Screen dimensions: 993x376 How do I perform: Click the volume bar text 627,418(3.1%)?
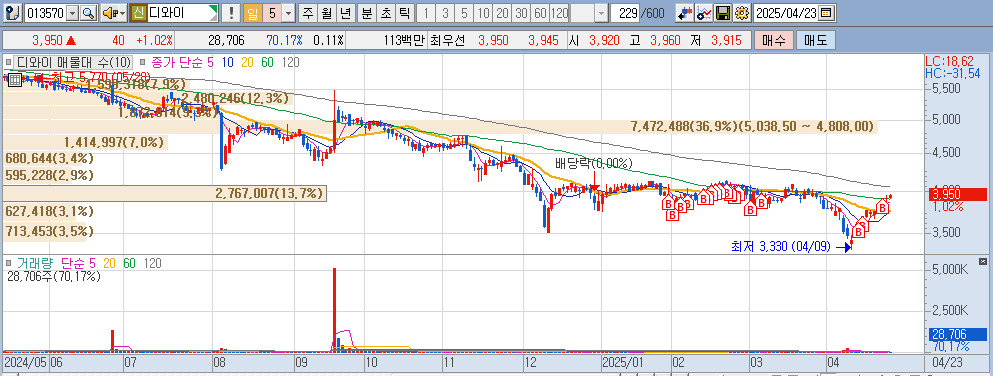pos(49,211)
